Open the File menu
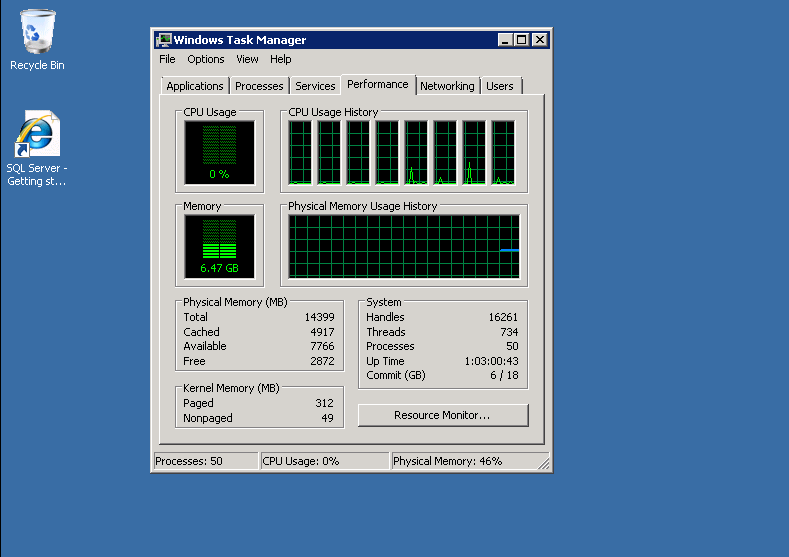This screenshot has height=557, width=789. coord(167,59)
